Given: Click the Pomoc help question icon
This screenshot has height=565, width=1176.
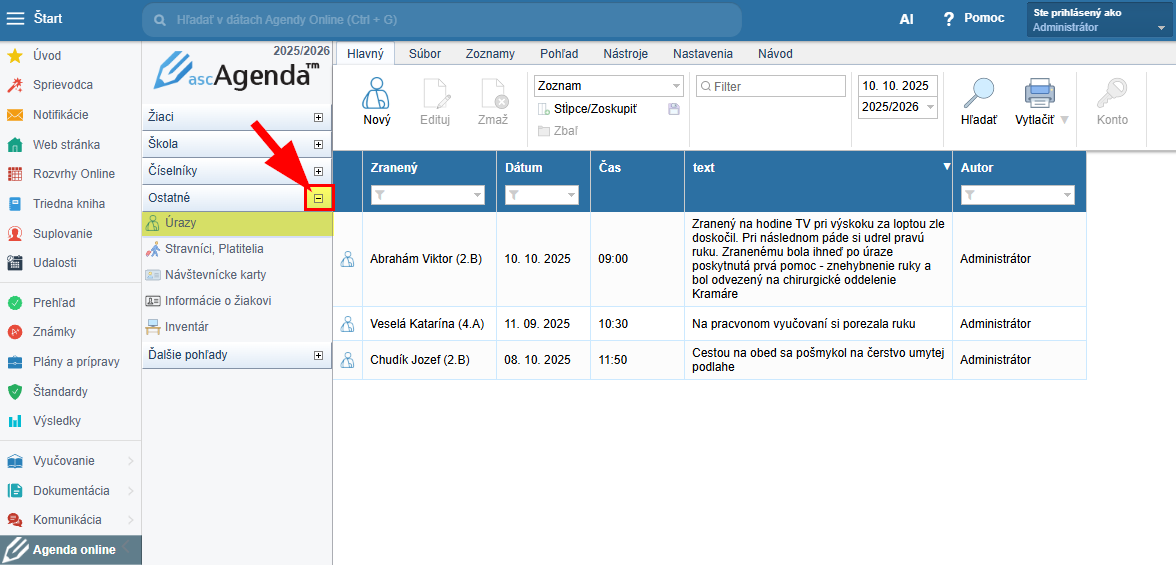Looking at the screenshot, I should coord(949,19).
